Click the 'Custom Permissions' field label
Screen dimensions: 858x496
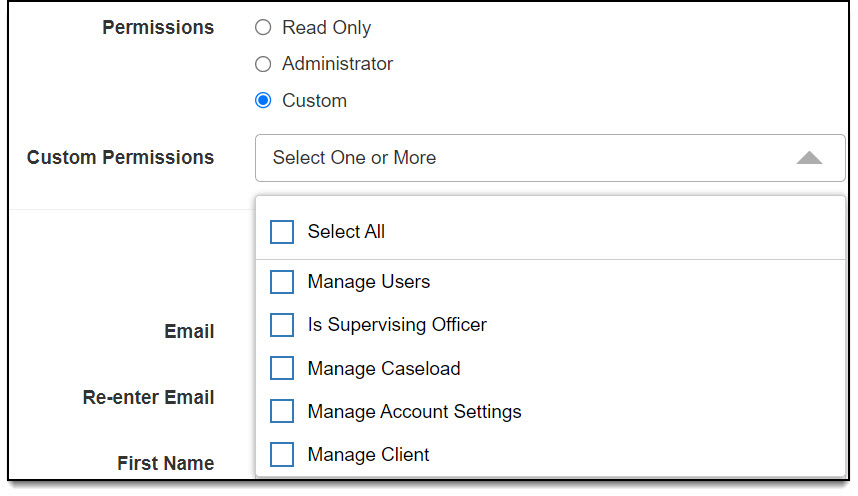pyautogui.click(x=120, y=158)
